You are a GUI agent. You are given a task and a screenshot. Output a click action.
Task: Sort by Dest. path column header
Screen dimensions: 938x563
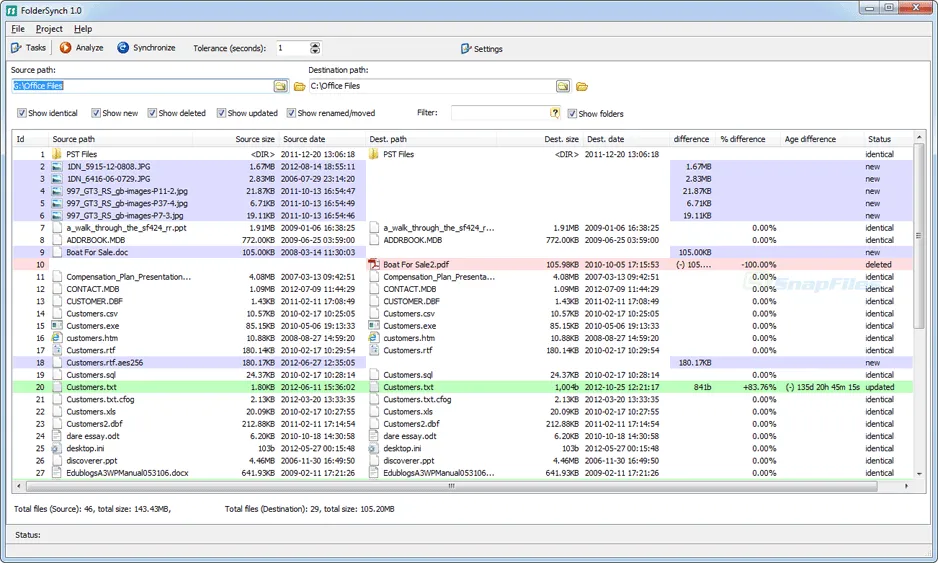(431, 139)
